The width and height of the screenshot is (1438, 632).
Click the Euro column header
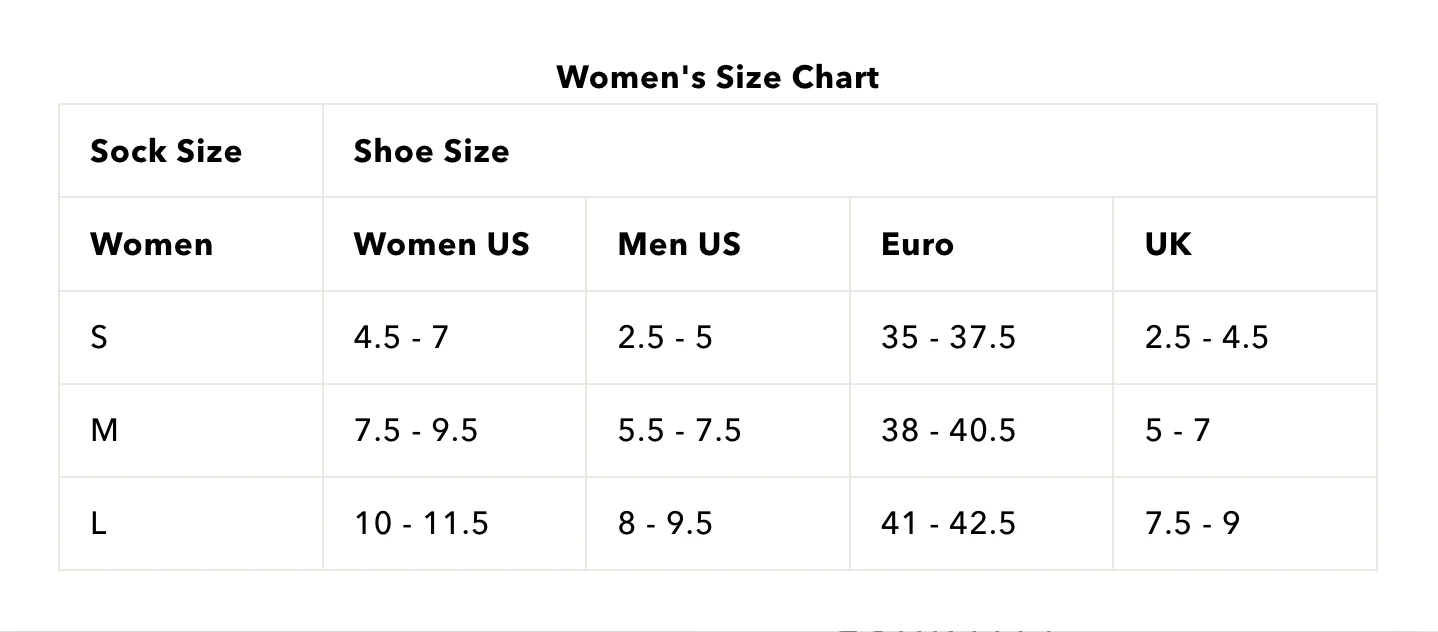[982, 244]
